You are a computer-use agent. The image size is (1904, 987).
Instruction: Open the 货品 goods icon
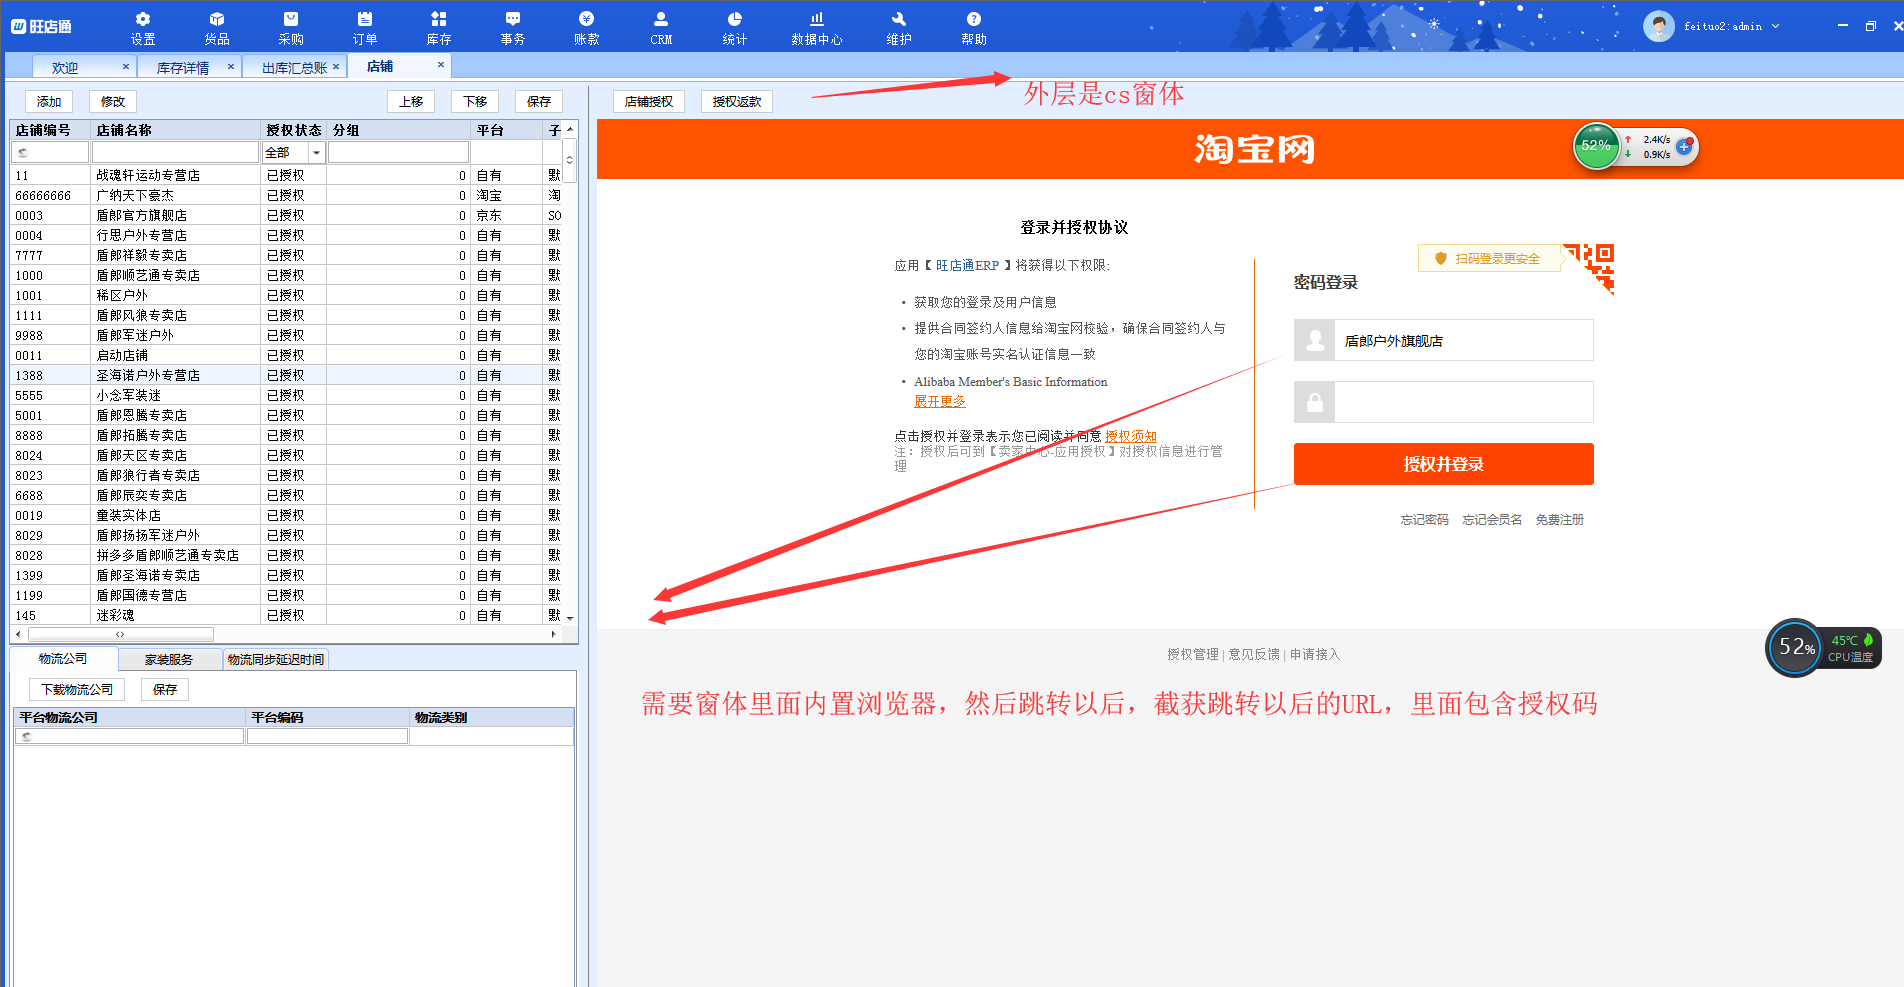(216, 27)
